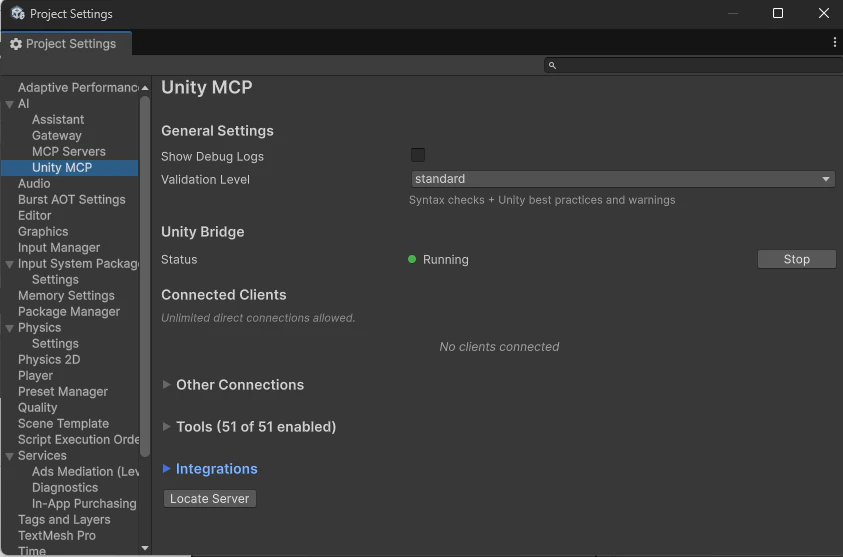Click the sidebar scroll-down arrow
Screen dimensions: 843x557
[x=145, y=548]
